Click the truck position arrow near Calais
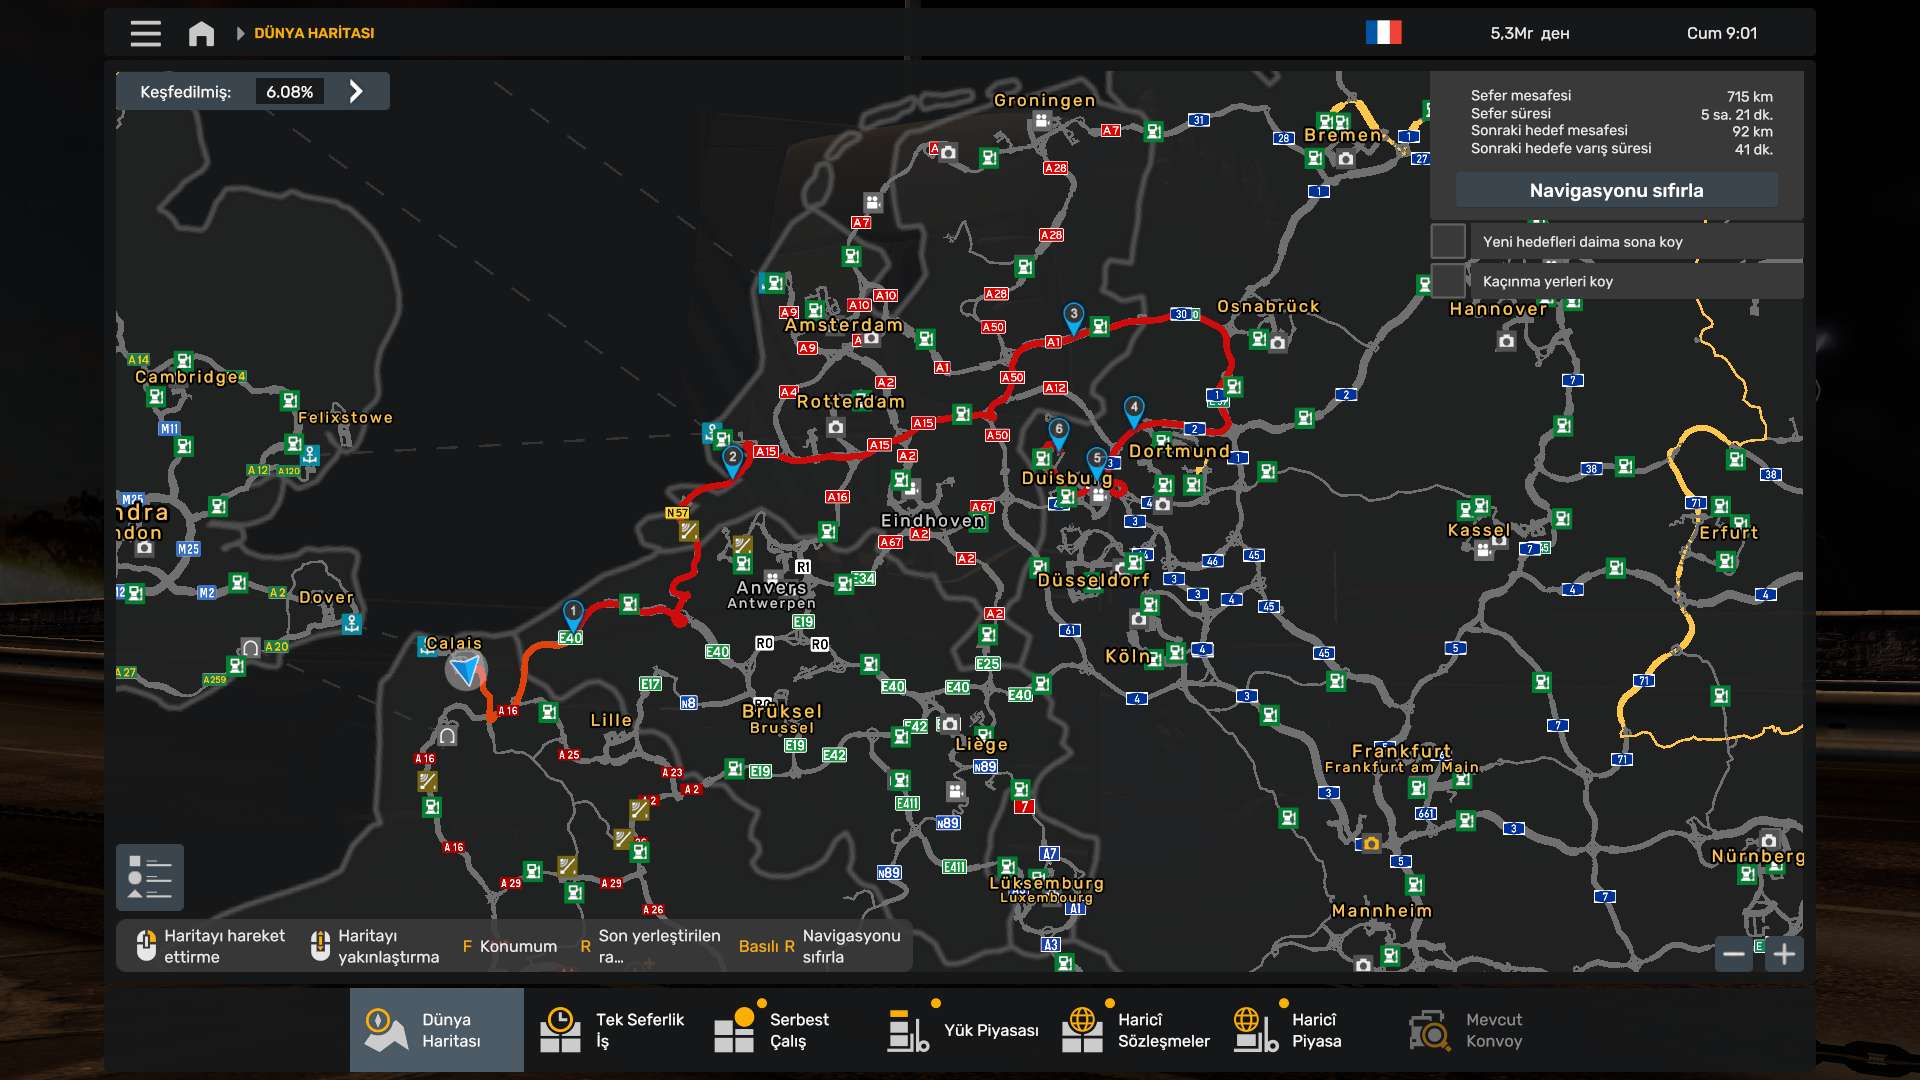The height and width of the screenshot is (1080, 1920). coord(466,670)
